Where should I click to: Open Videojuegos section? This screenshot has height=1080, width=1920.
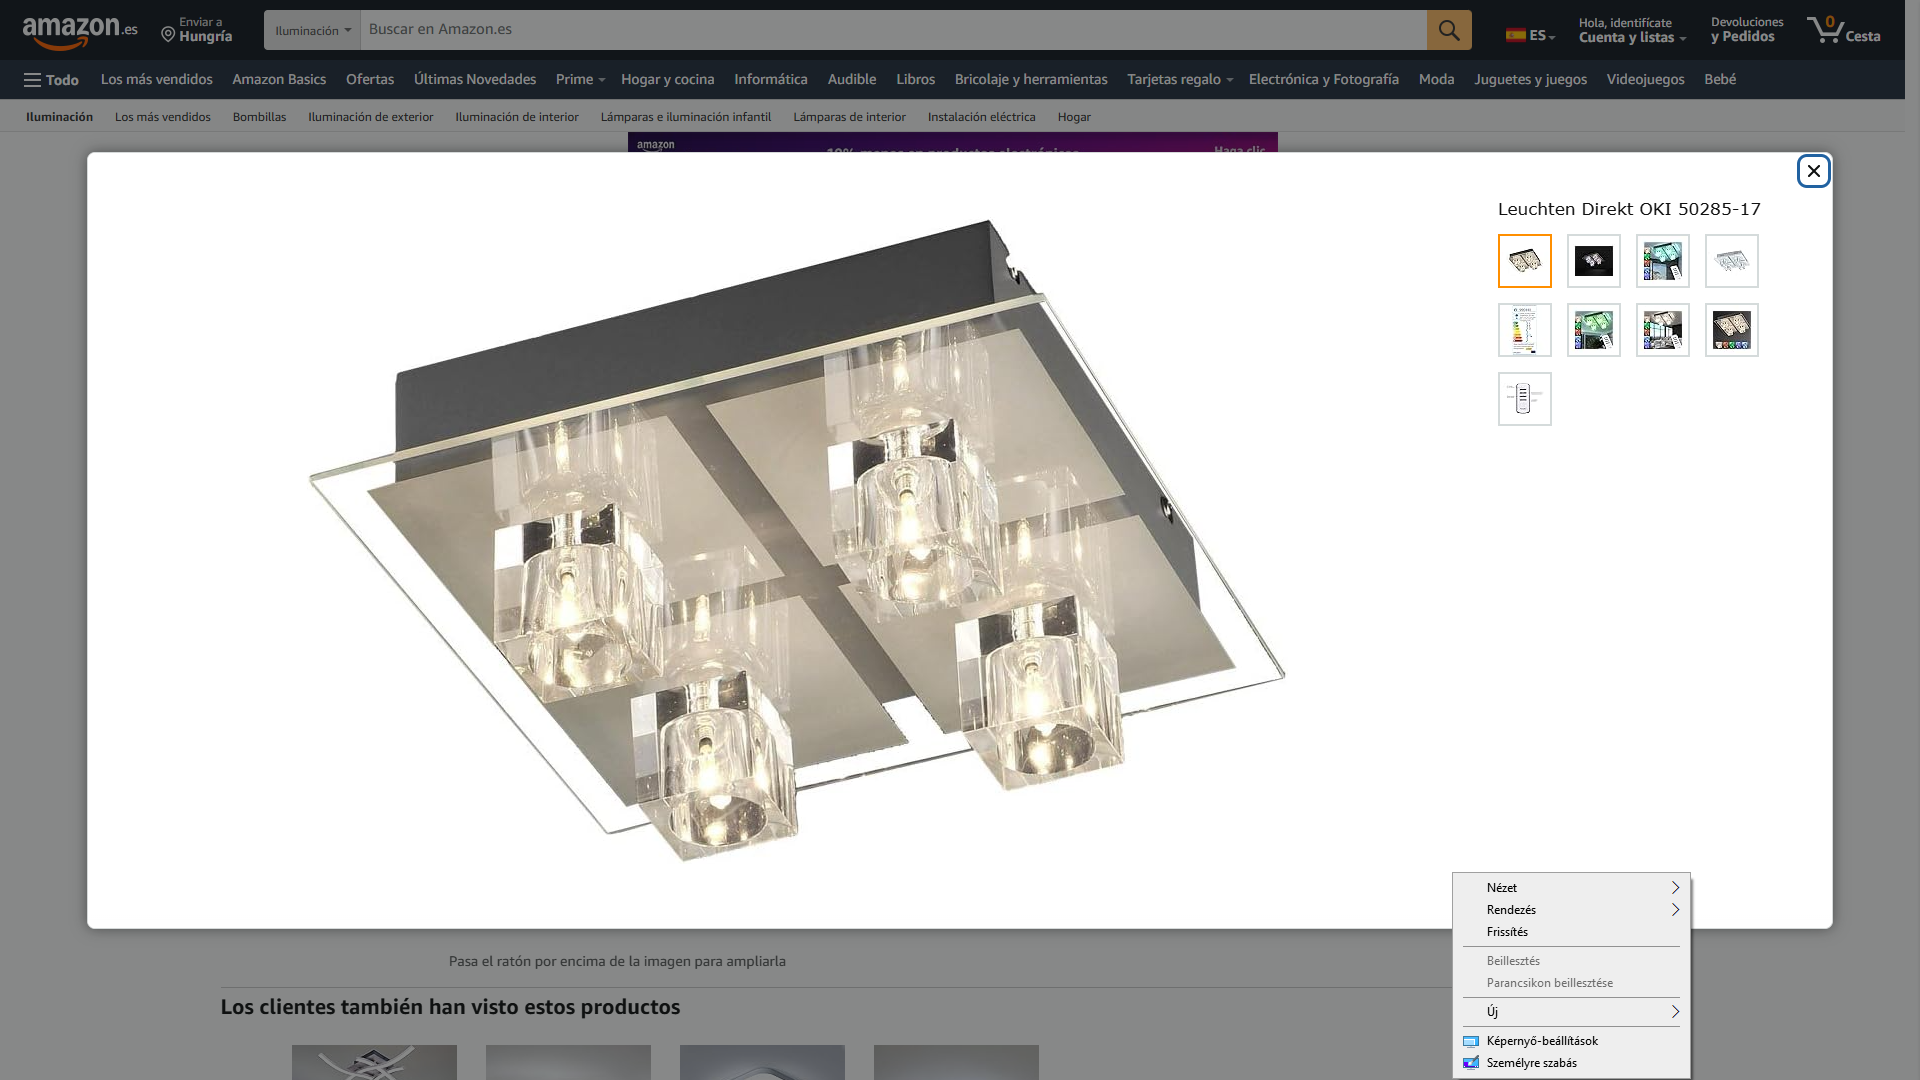[1645, 79]
